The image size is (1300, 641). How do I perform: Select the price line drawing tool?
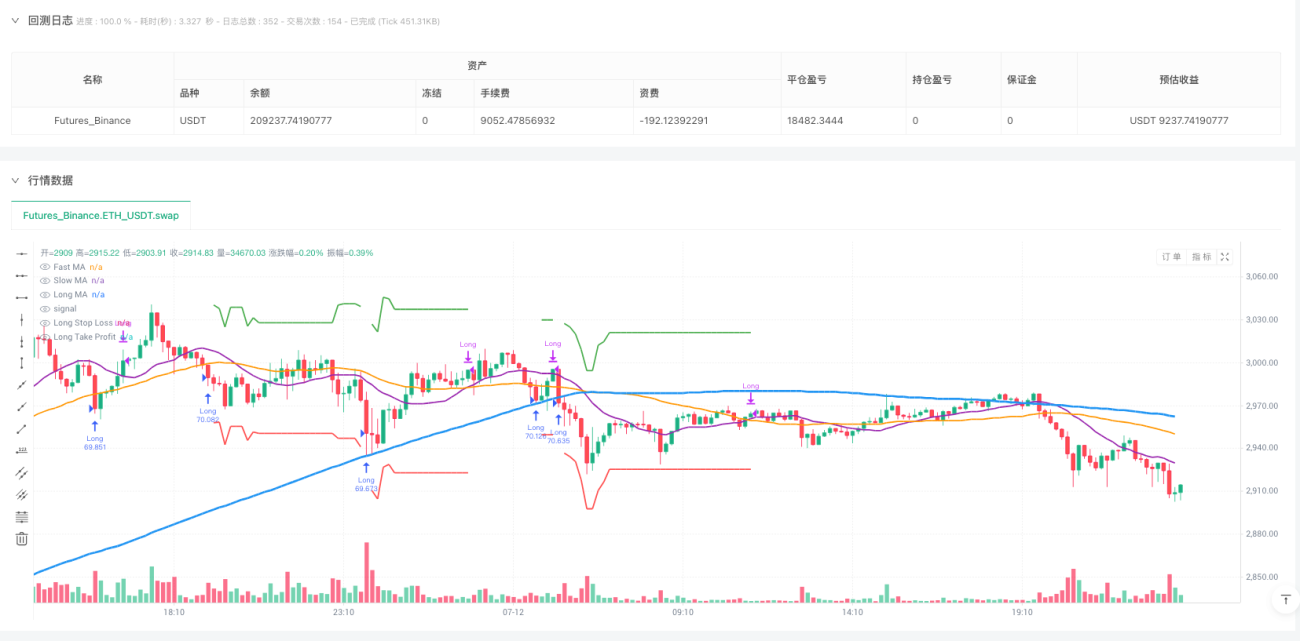[x=22, y=451]
